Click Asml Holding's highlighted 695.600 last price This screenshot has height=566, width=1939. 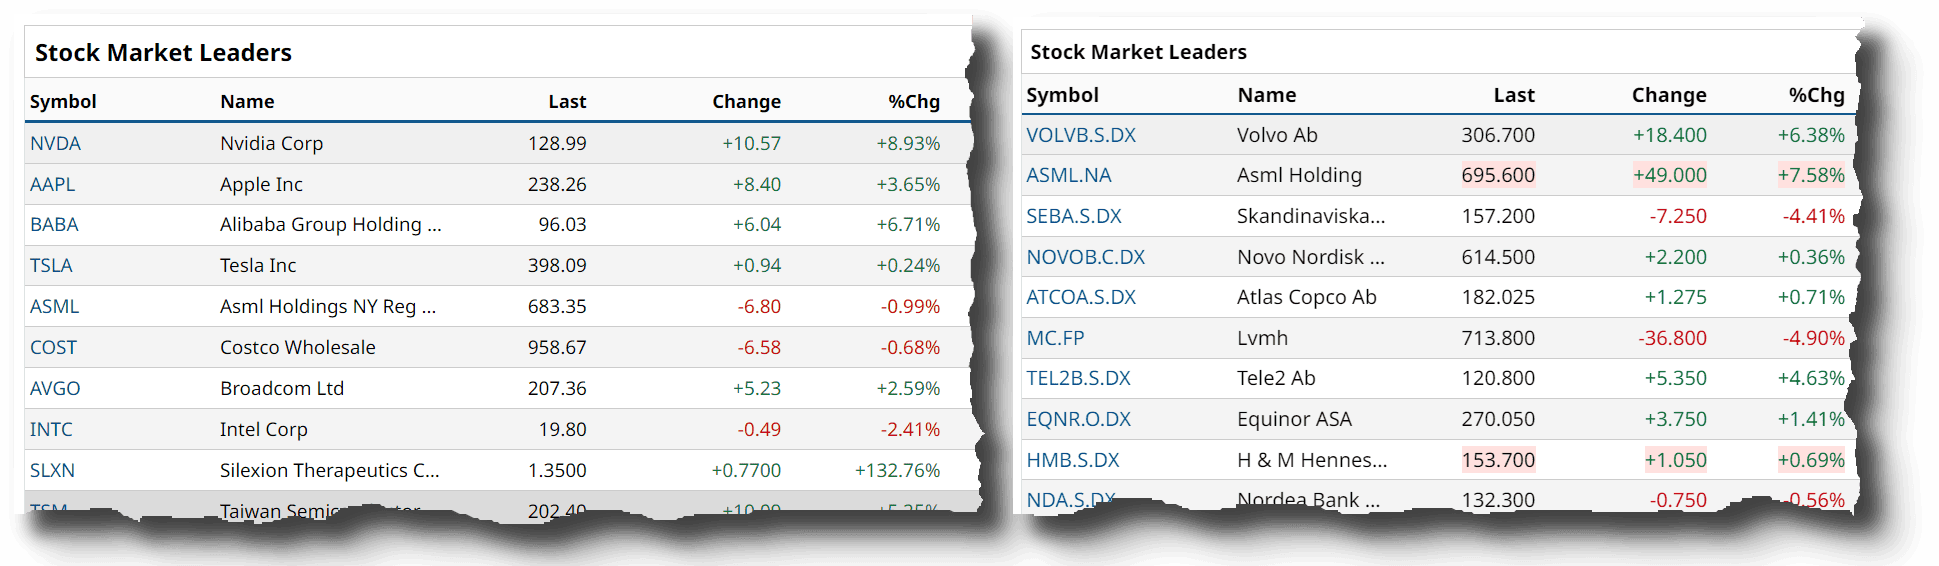pos(1497,176)
